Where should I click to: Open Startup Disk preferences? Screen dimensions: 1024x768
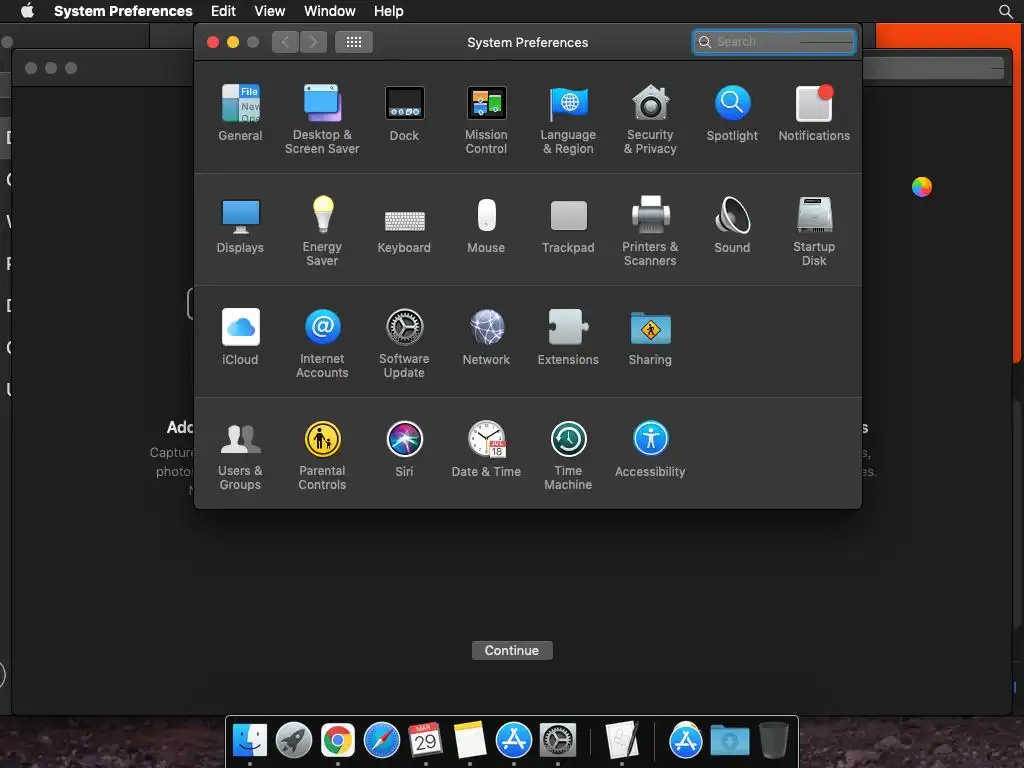pyautogui.click(x=814, y=231)
